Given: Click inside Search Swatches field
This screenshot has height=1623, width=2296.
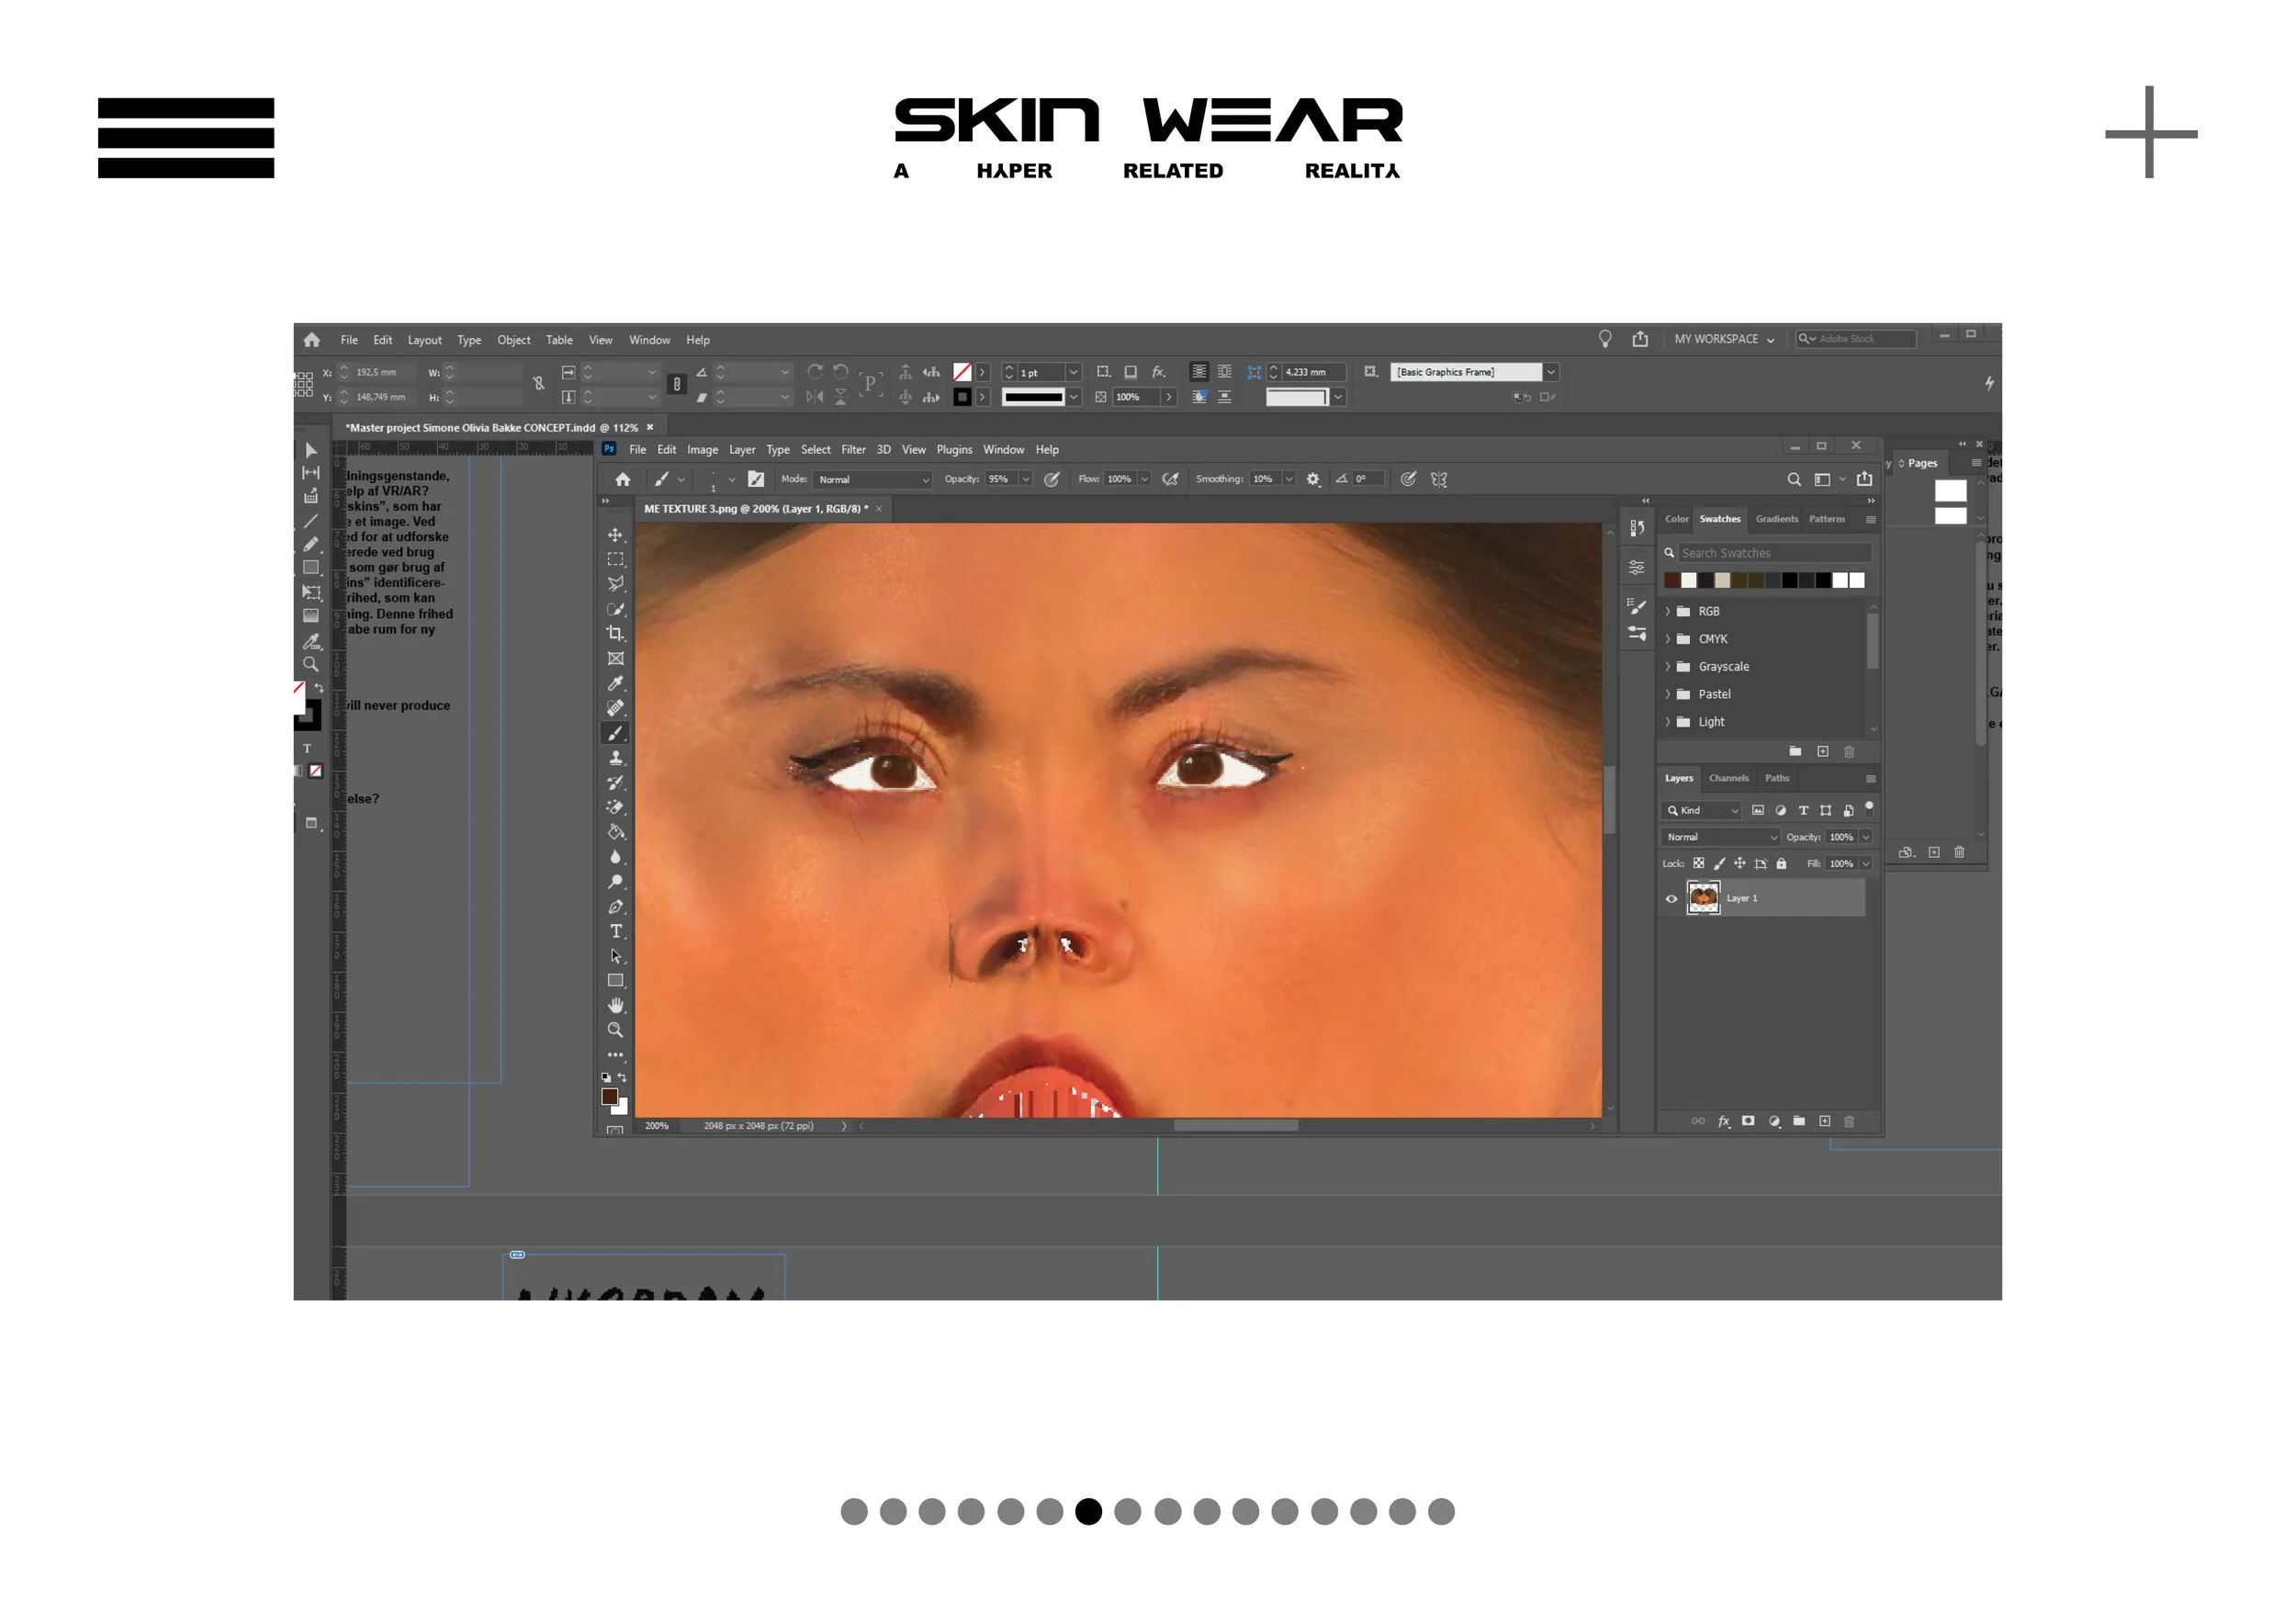Looking at the screenshot, I should click(1773, 553).
